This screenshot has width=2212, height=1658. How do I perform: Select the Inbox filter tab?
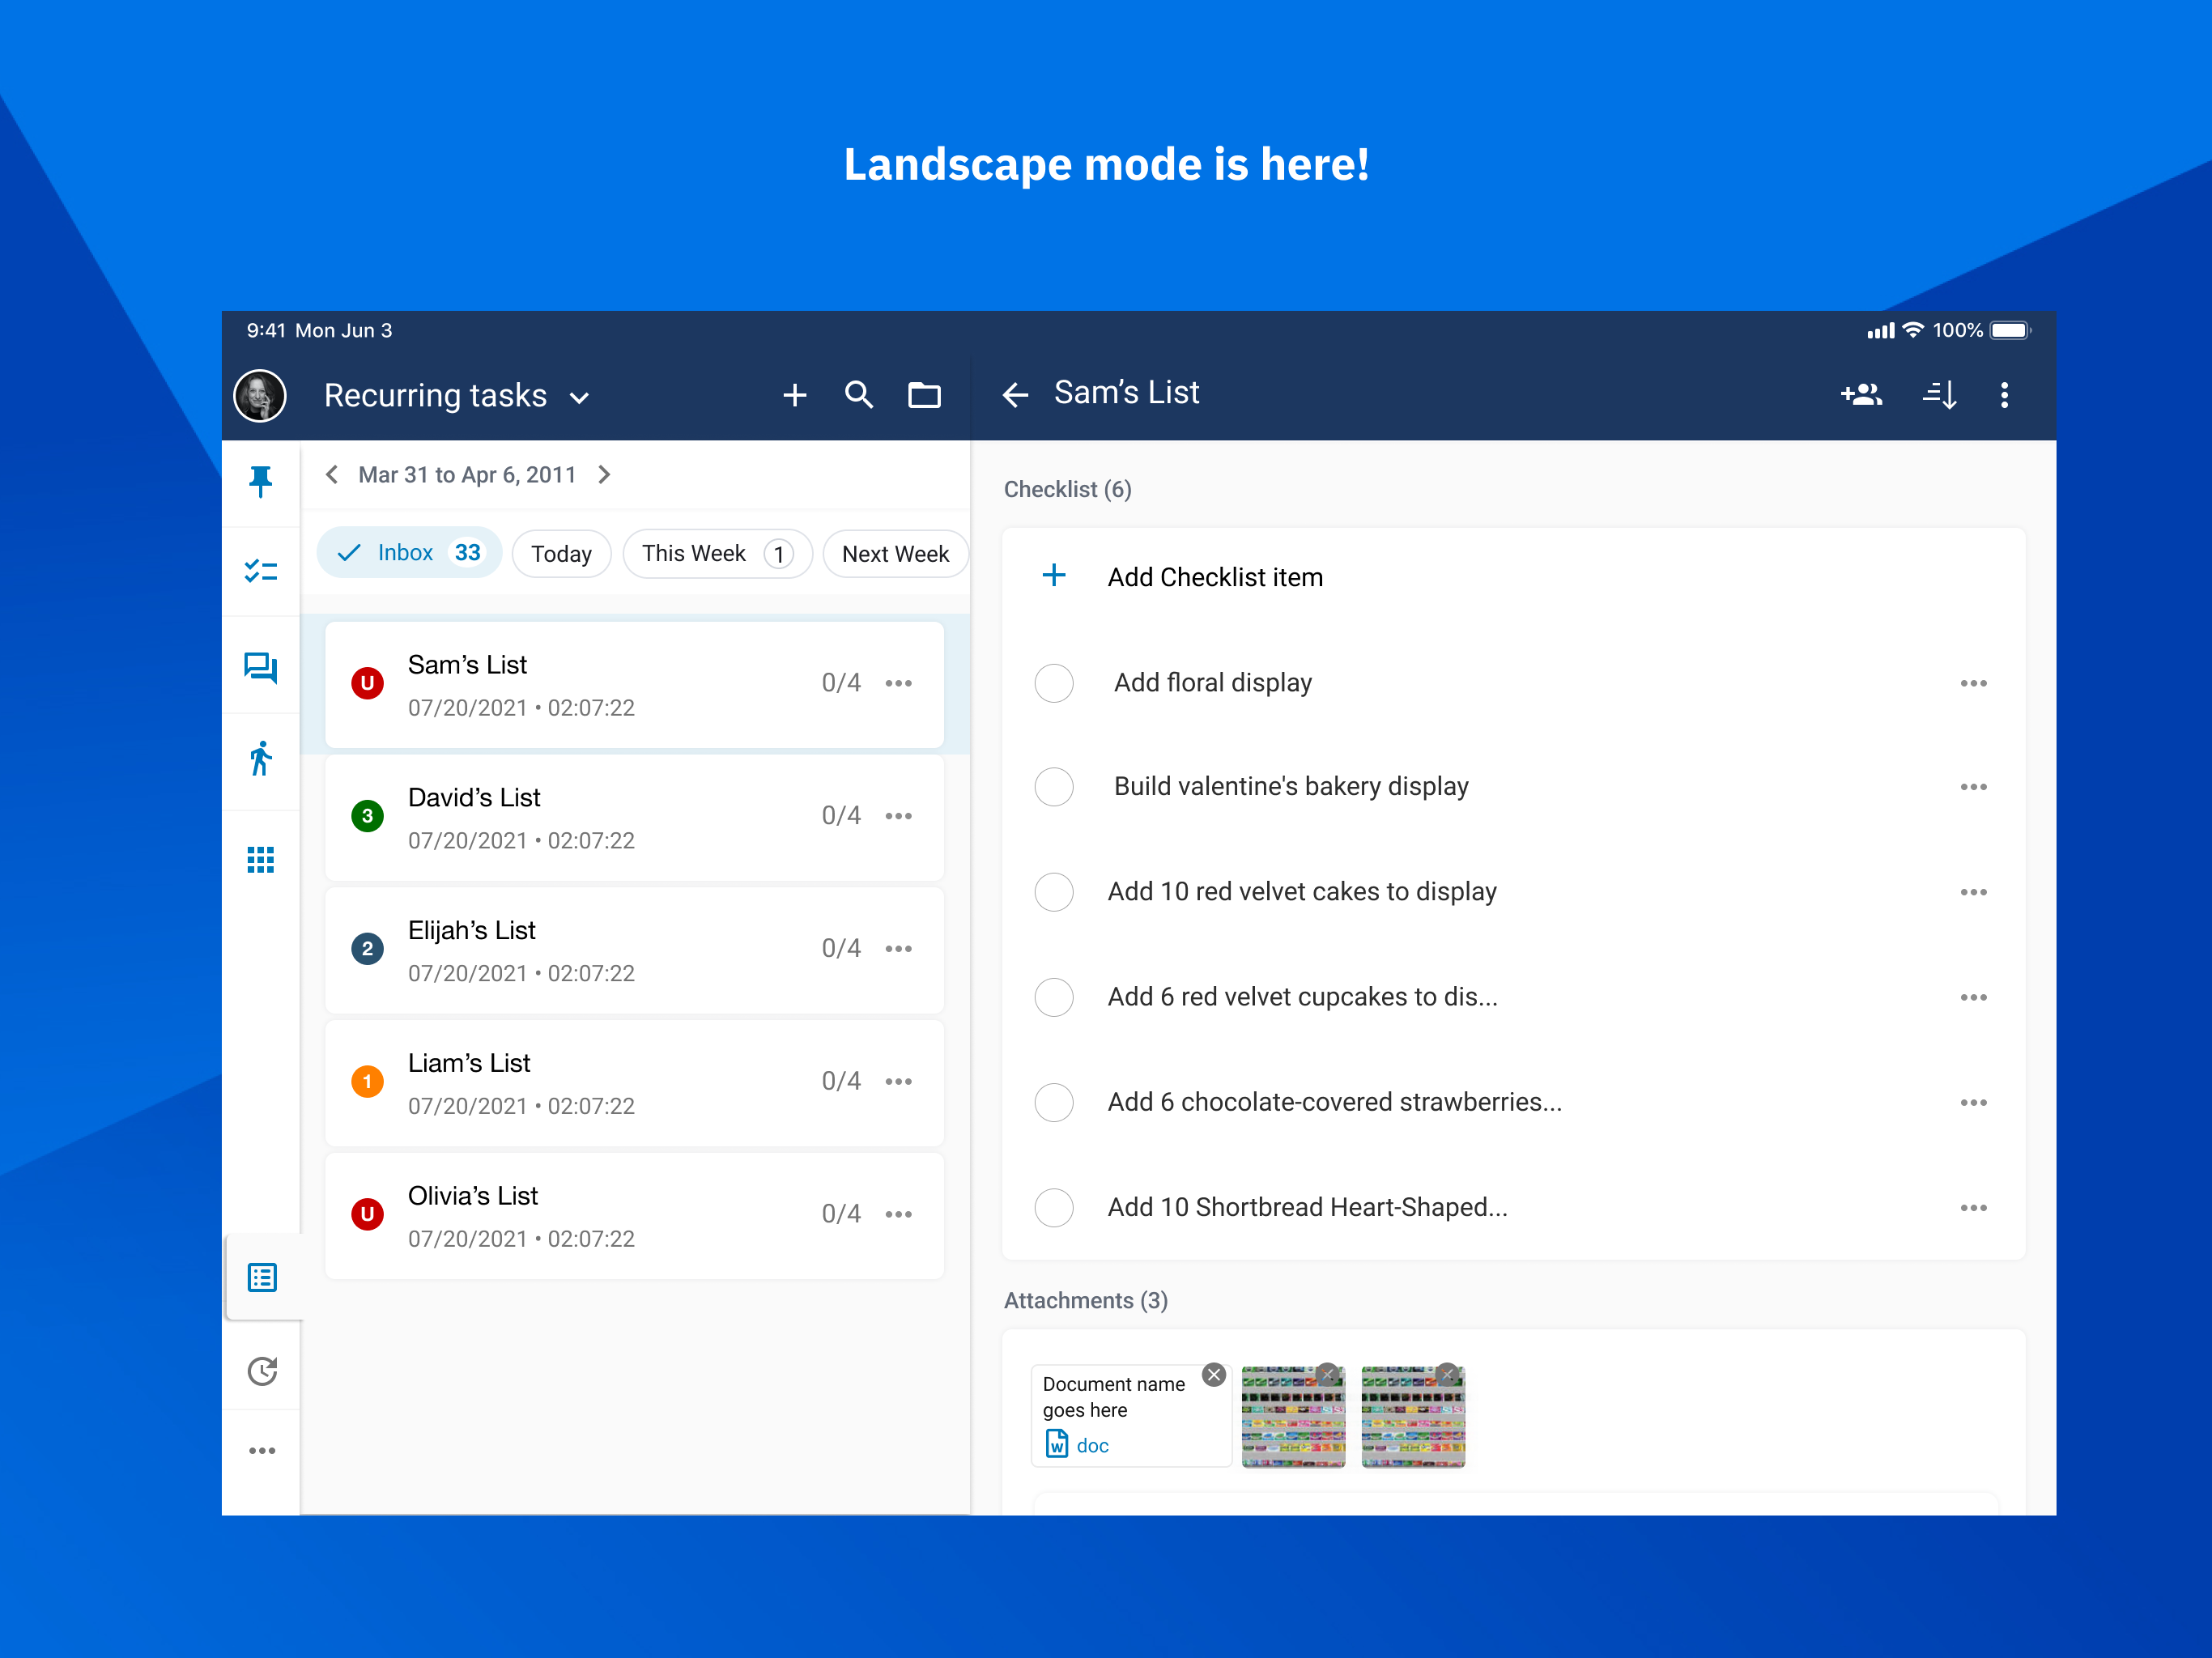pos(409,552)
